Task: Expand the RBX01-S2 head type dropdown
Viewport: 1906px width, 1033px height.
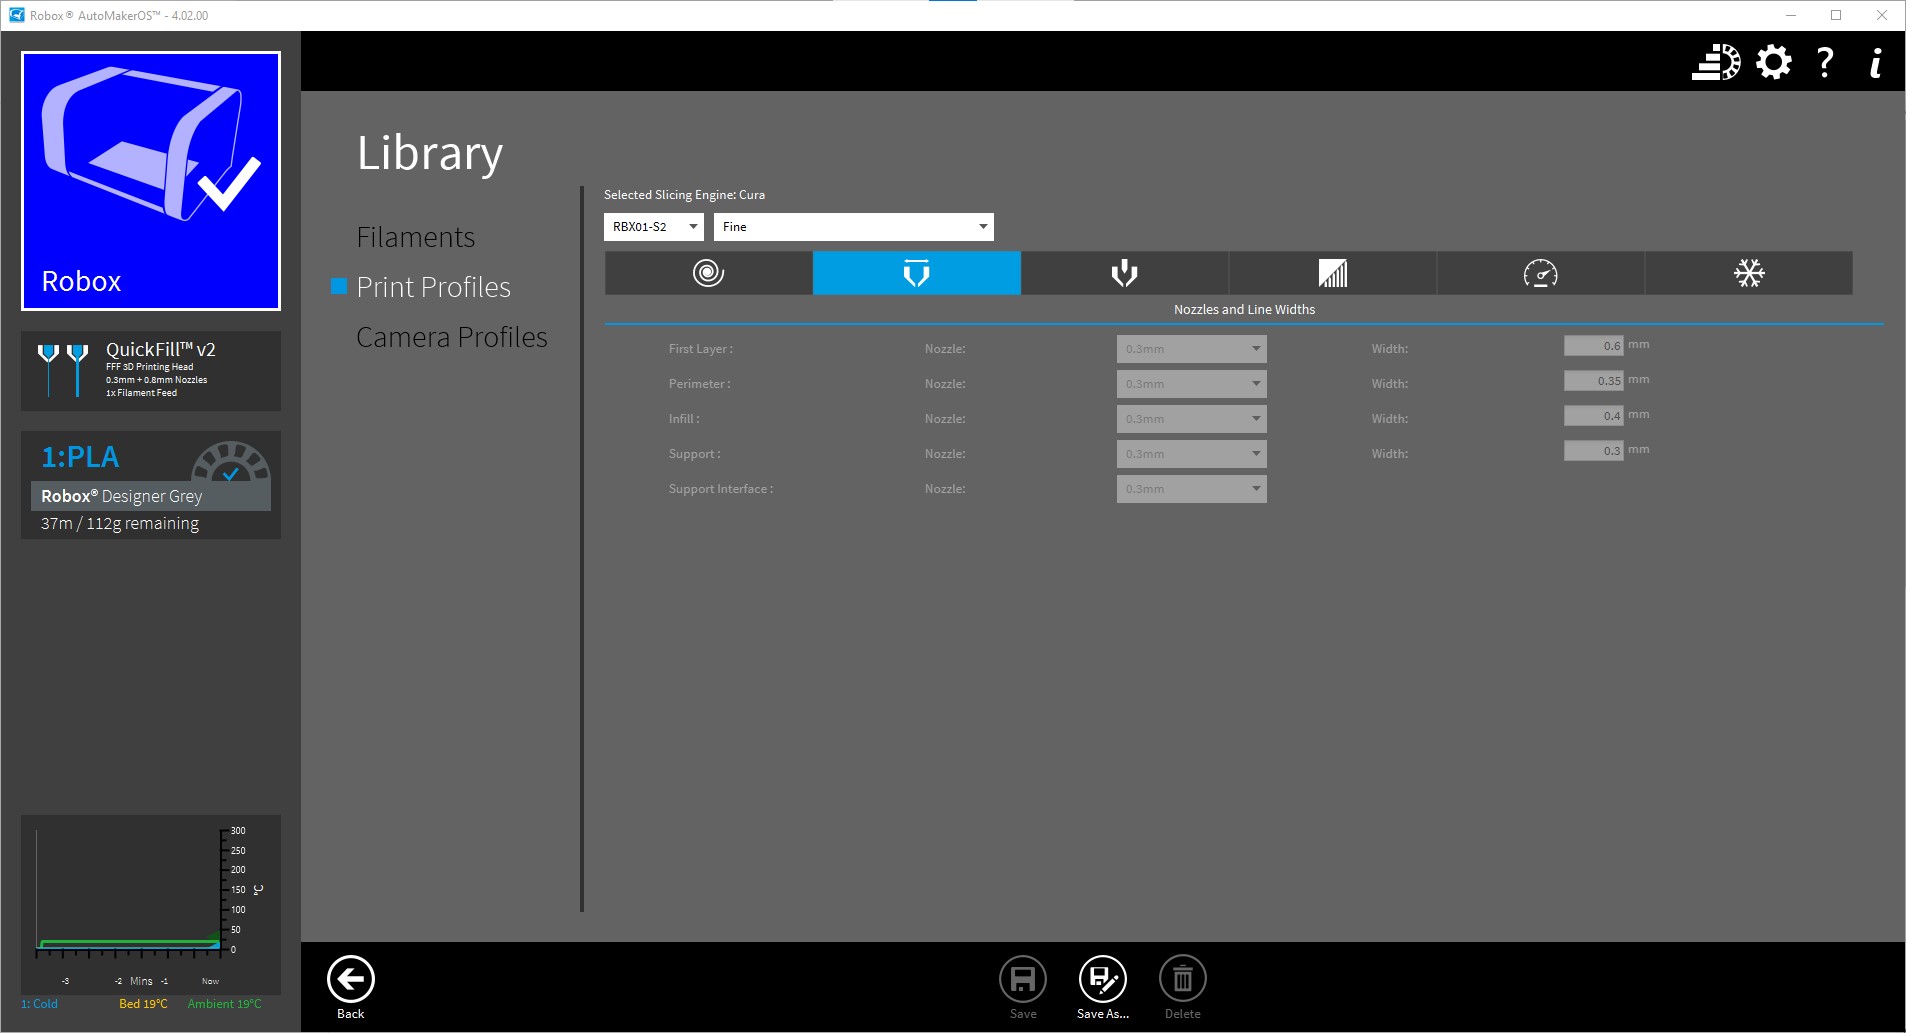Action: 654,227
